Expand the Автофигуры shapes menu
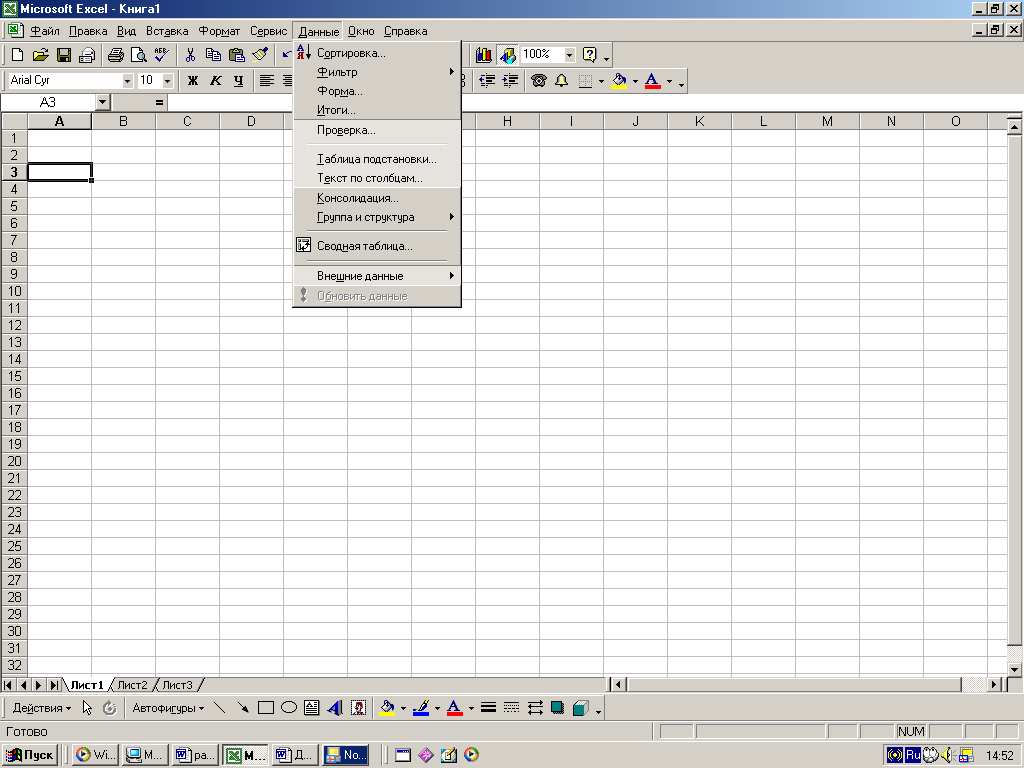This screenshot has width=1024, height=768. point(168,708)
